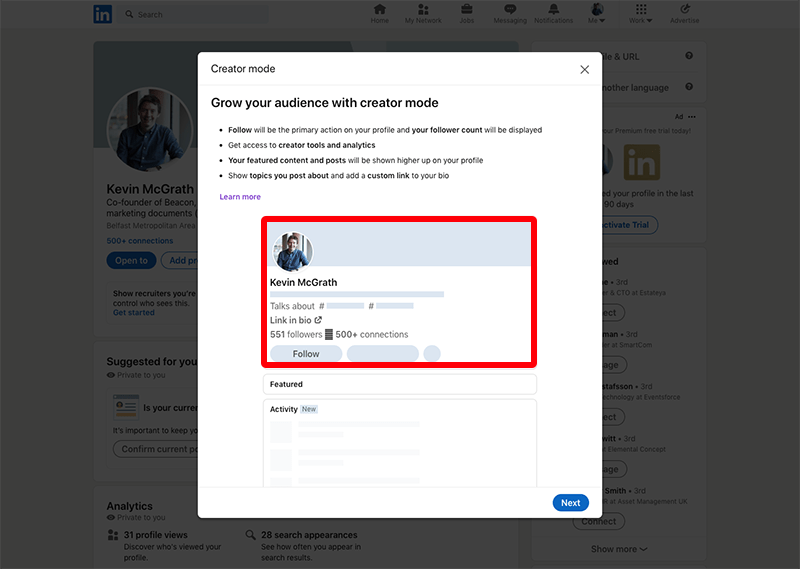Screen dimensions: 800x569
Task: Click the Follow button in preview
Action: (306, 354)
